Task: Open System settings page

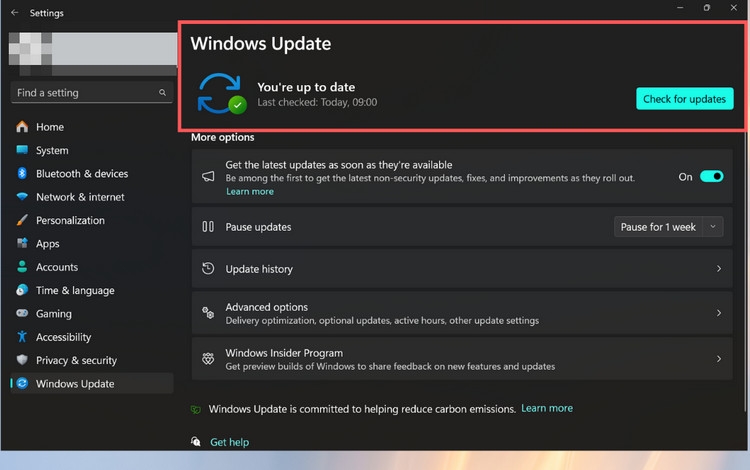Action: pyautogui.click(x=52, y=150)
